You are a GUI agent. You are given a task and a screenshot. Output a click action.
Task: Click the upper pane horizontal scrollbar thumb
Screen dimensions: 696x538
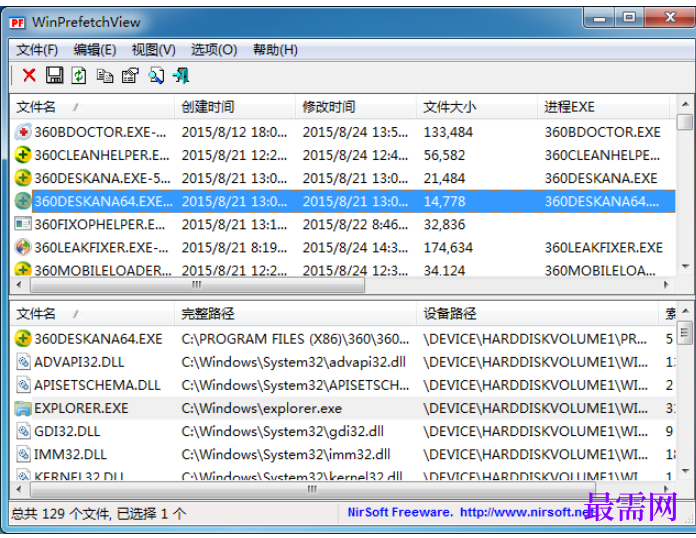tap(197, 285)
